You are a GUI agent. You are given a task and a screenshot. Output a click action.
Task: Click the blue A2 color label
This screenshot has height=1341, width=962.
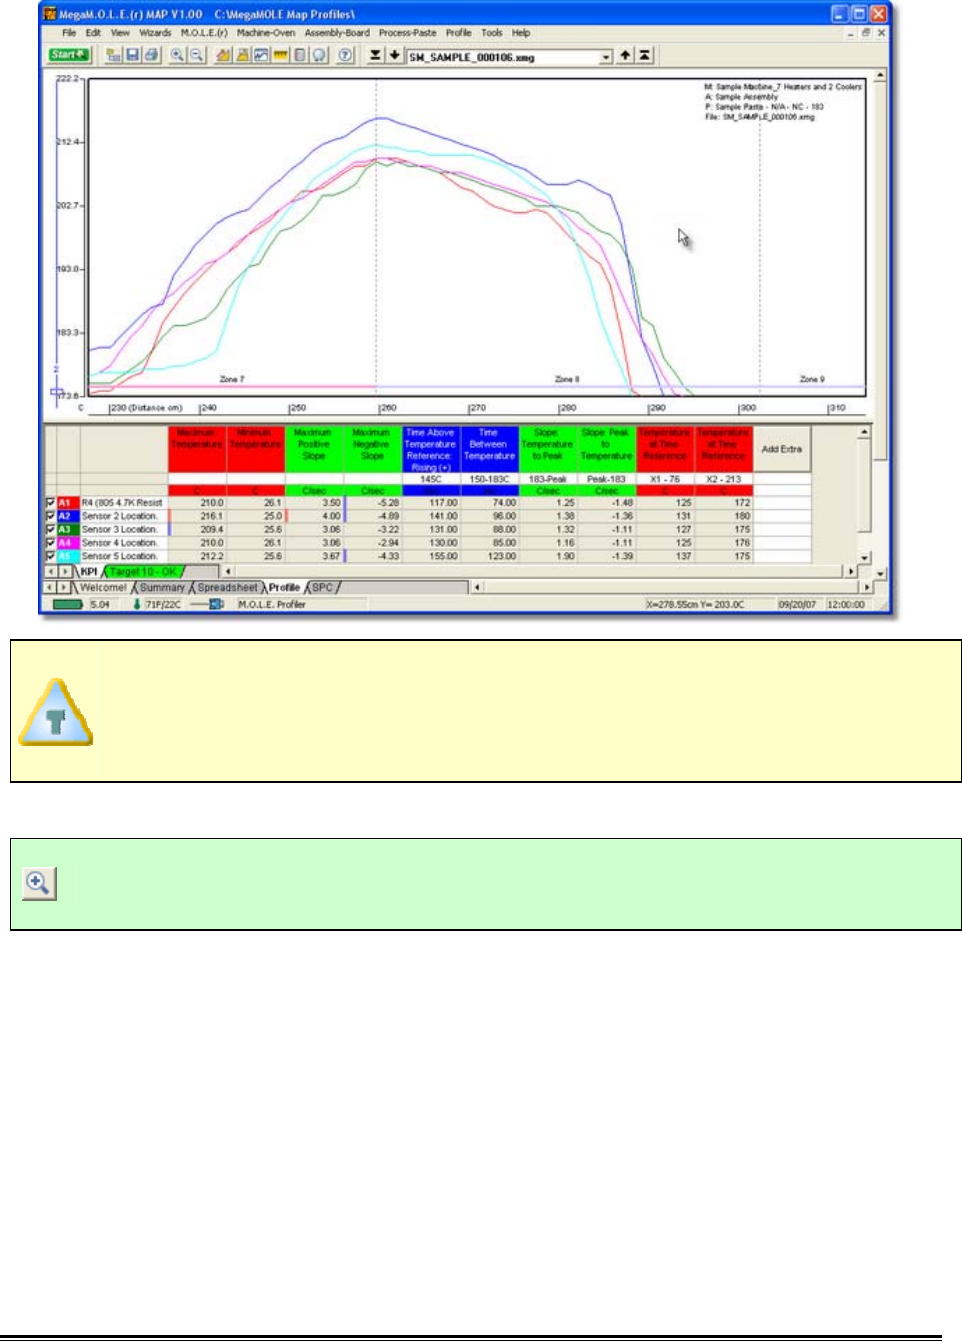coord(67,516)
